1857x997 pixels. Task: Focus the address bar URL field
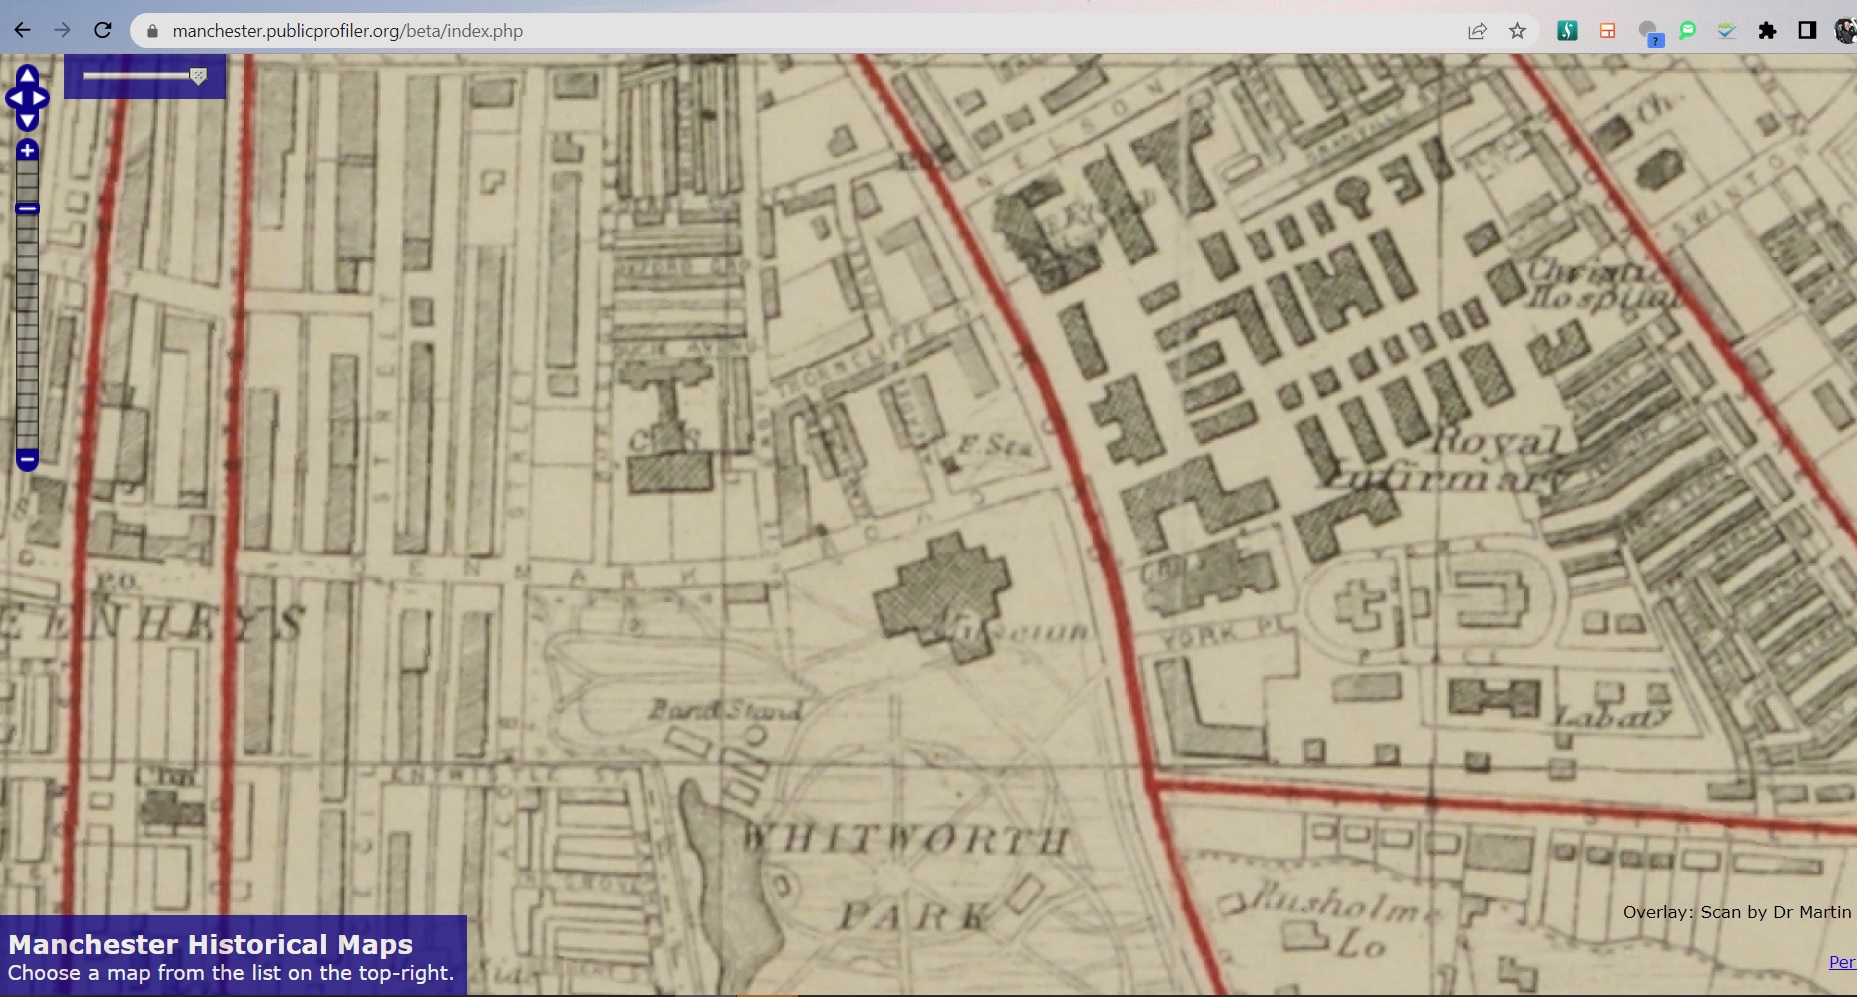click(x=800, y=31)
